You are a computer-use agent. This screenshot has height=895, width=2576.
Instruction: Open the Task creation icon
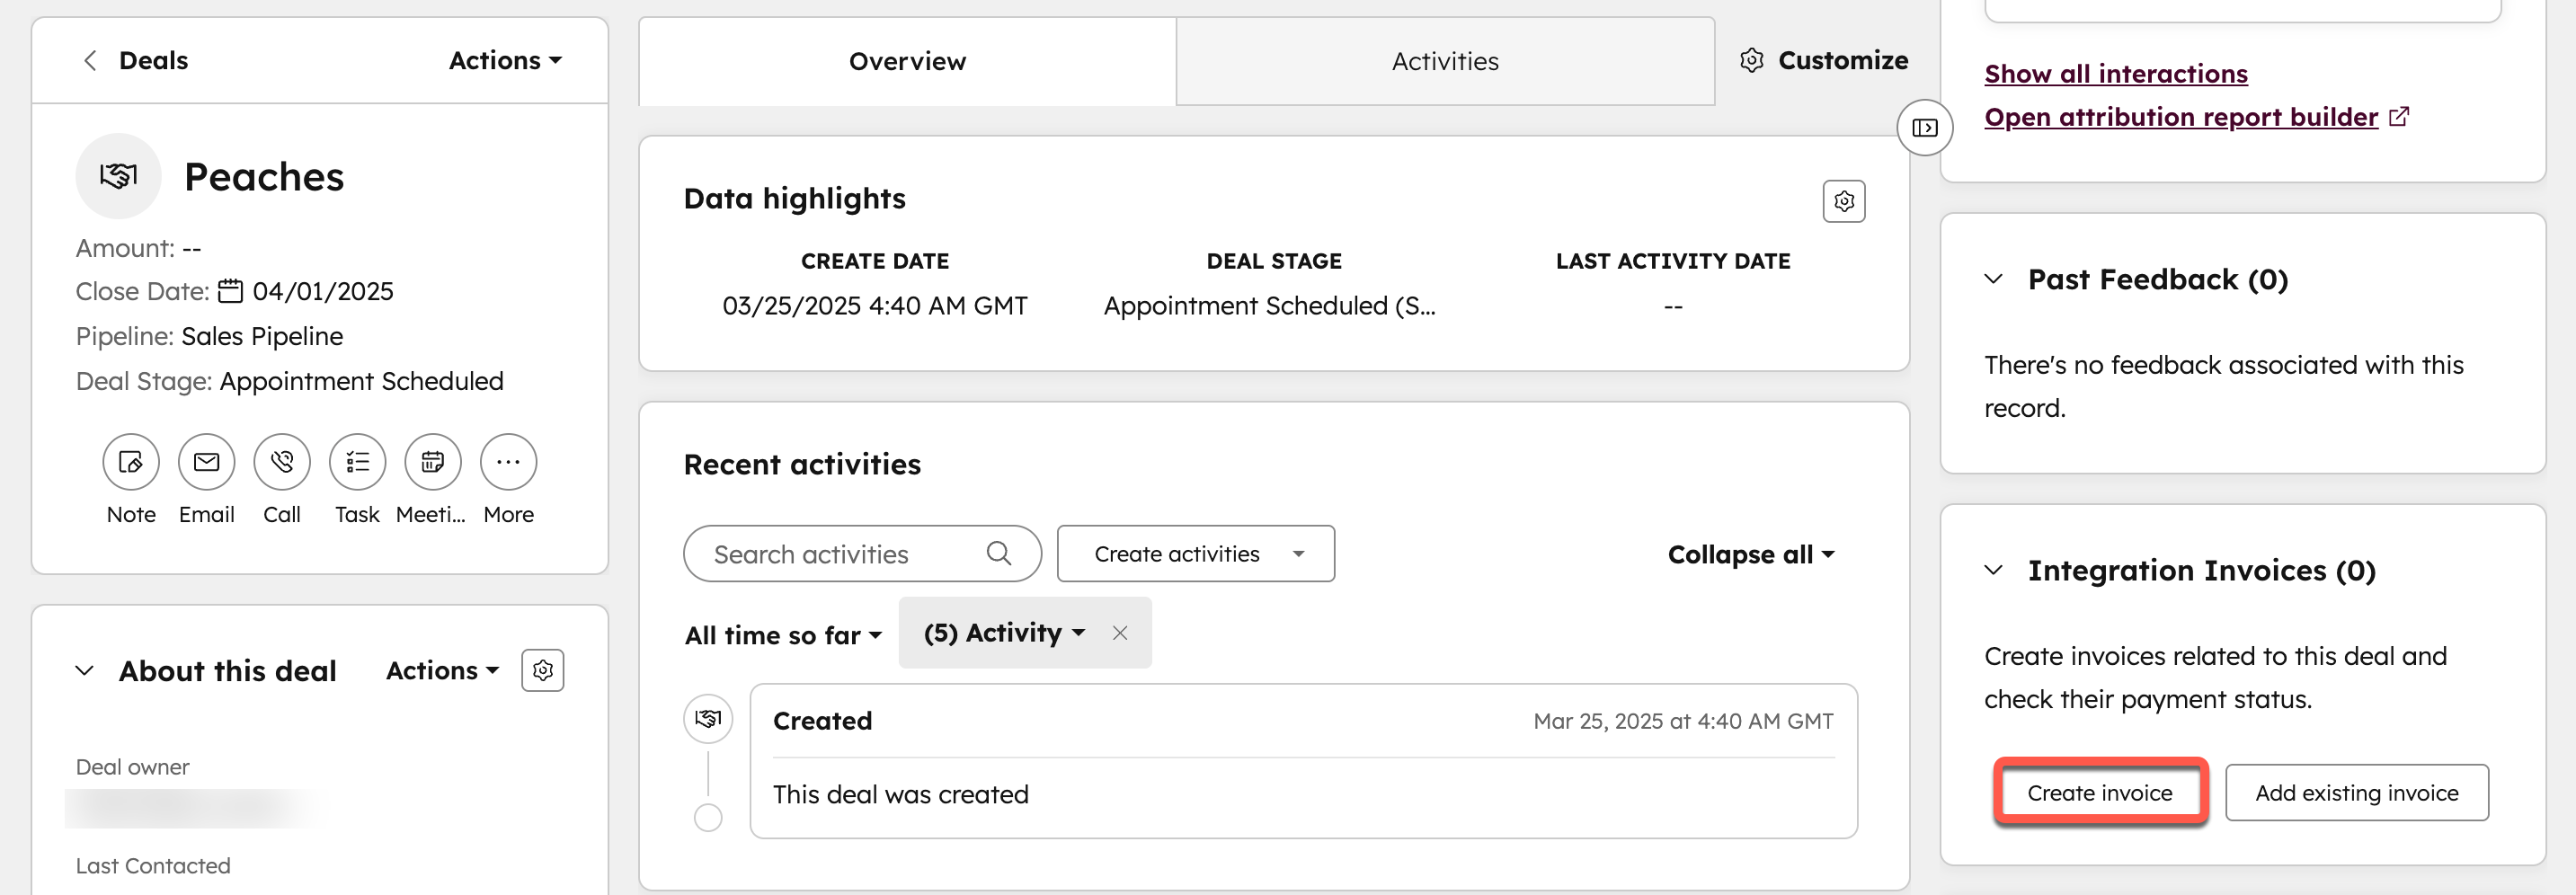tap(356, 462)
